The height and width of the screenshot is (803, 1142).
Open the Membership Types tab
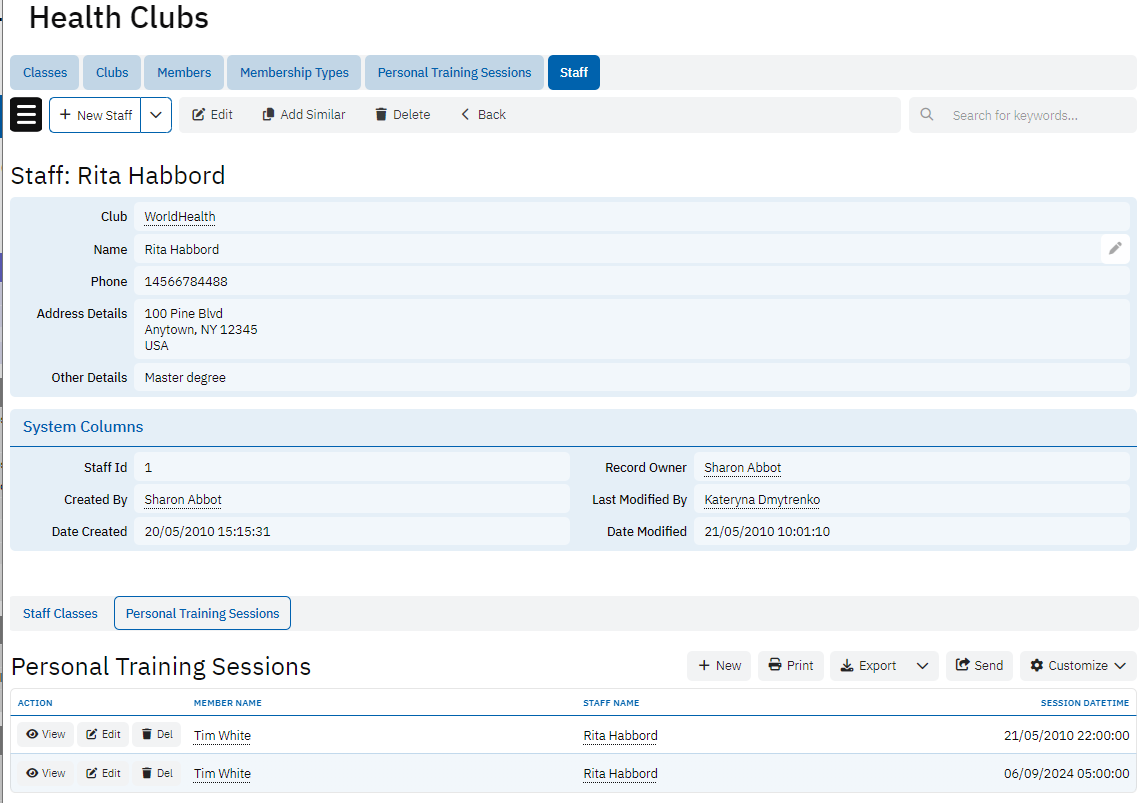(294, 73)
